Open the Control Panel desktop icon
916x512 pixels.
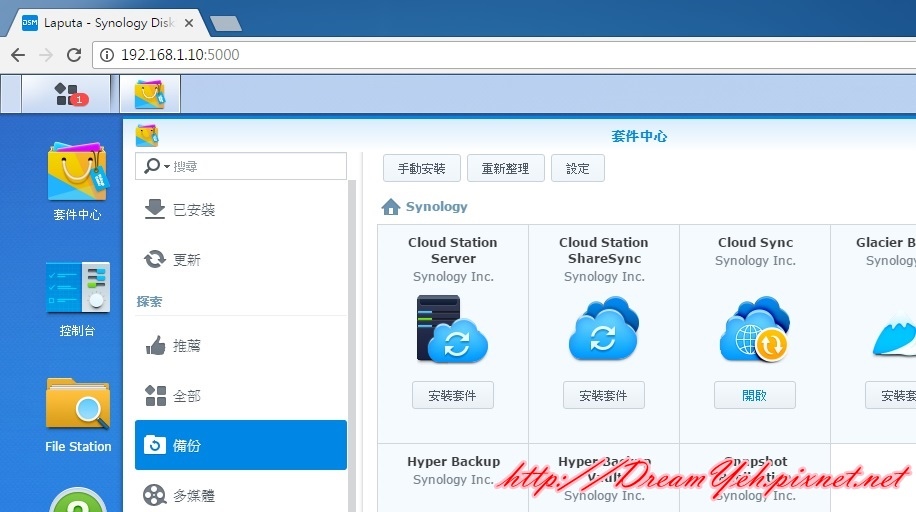(x=77, y=299)
